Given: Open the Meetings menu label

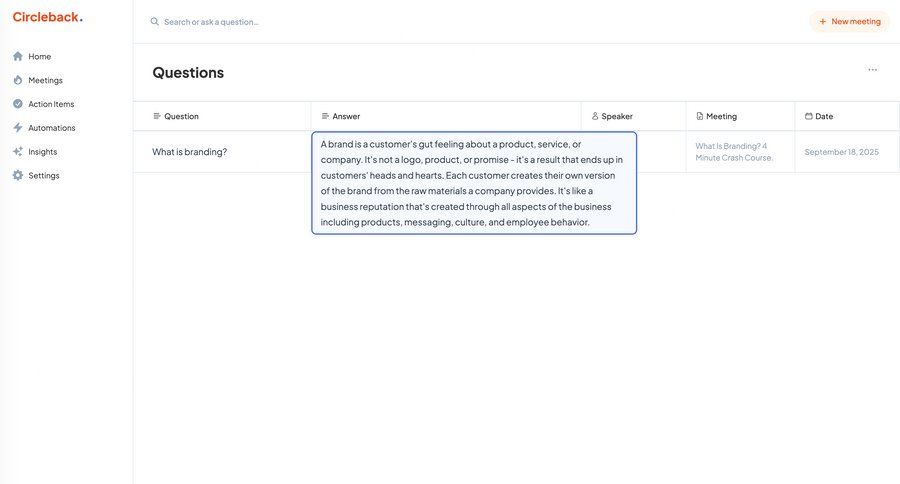Looking at the screenshot, I should [45, 80].
